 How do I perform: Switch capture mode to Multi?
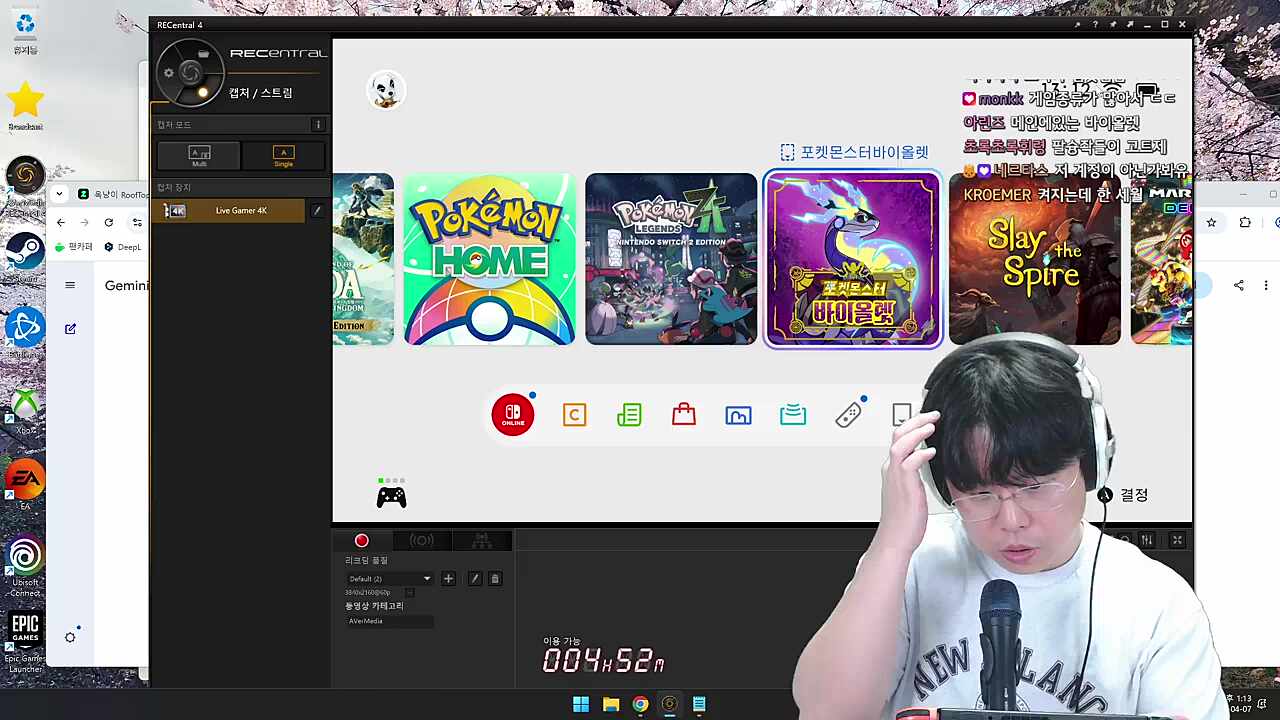pyautogui.click(x=199, y=155)
